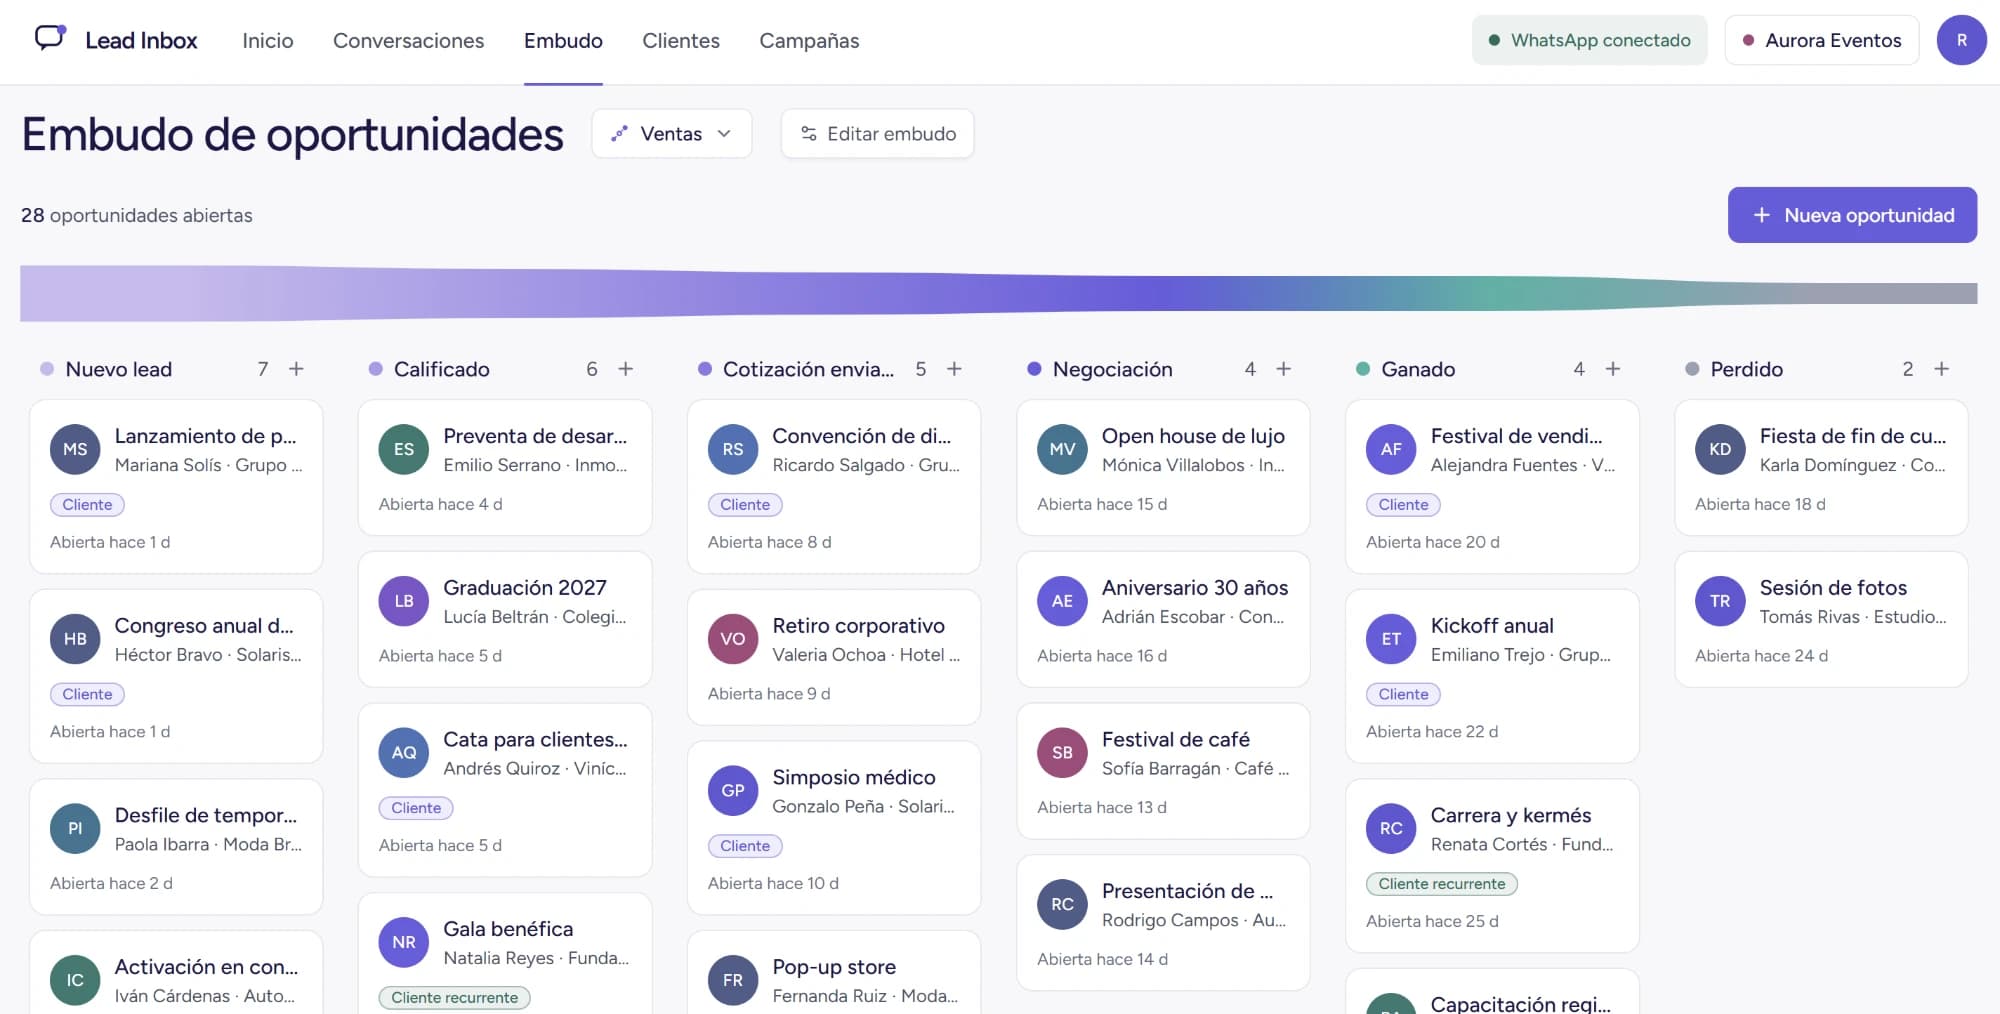This screenshot has width=2000, height=1014.
Task: Click HB avatar on Congreso anual card
Action: (x=75, y=639)
